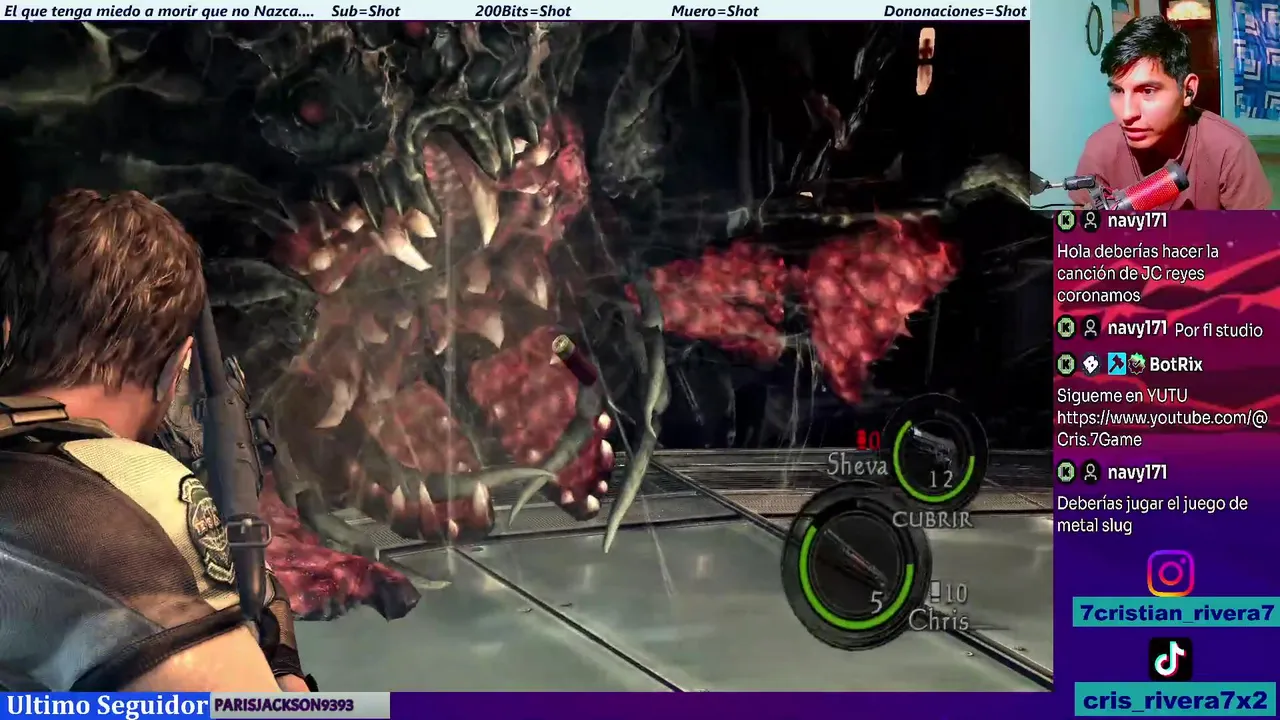Click user avatar icon above 'Deberías jugar el juego'
1280x720 pixels.
pyautogui.click(x=1091, y=472)
